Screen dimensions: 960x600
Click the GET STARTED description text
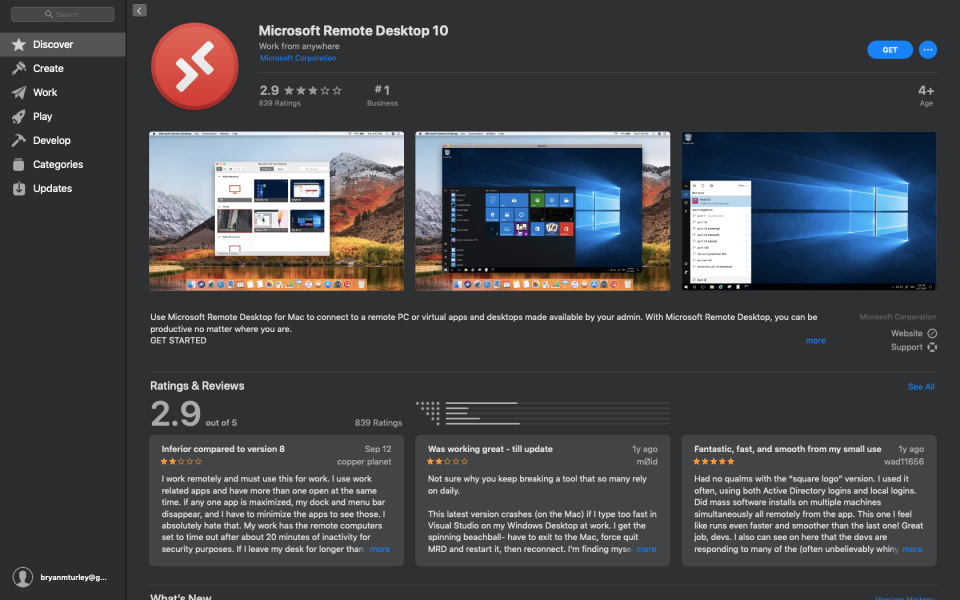pos(178,340)
